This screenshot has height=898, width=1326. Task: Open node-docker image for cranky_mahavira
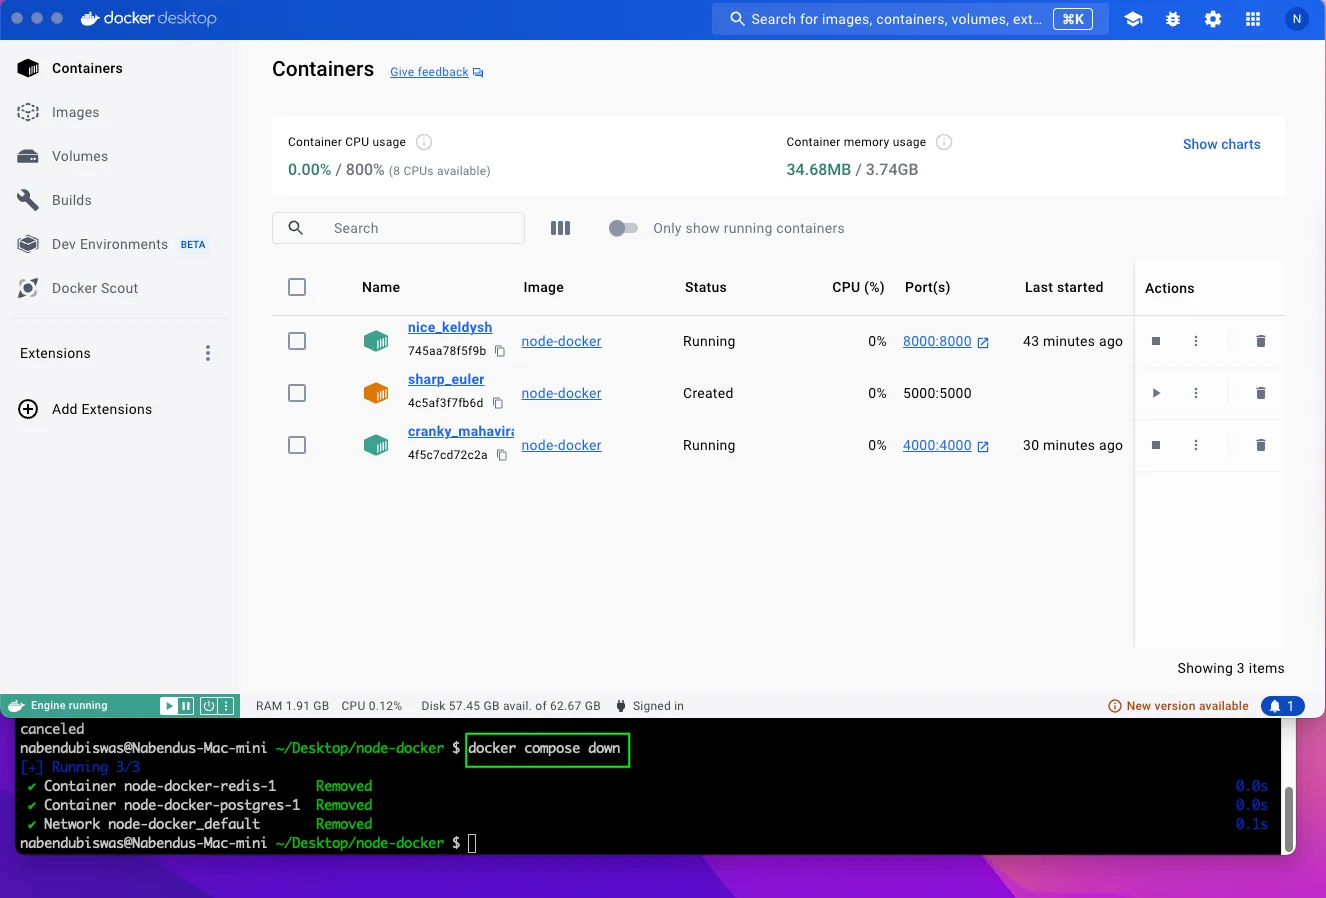[561, 445]
